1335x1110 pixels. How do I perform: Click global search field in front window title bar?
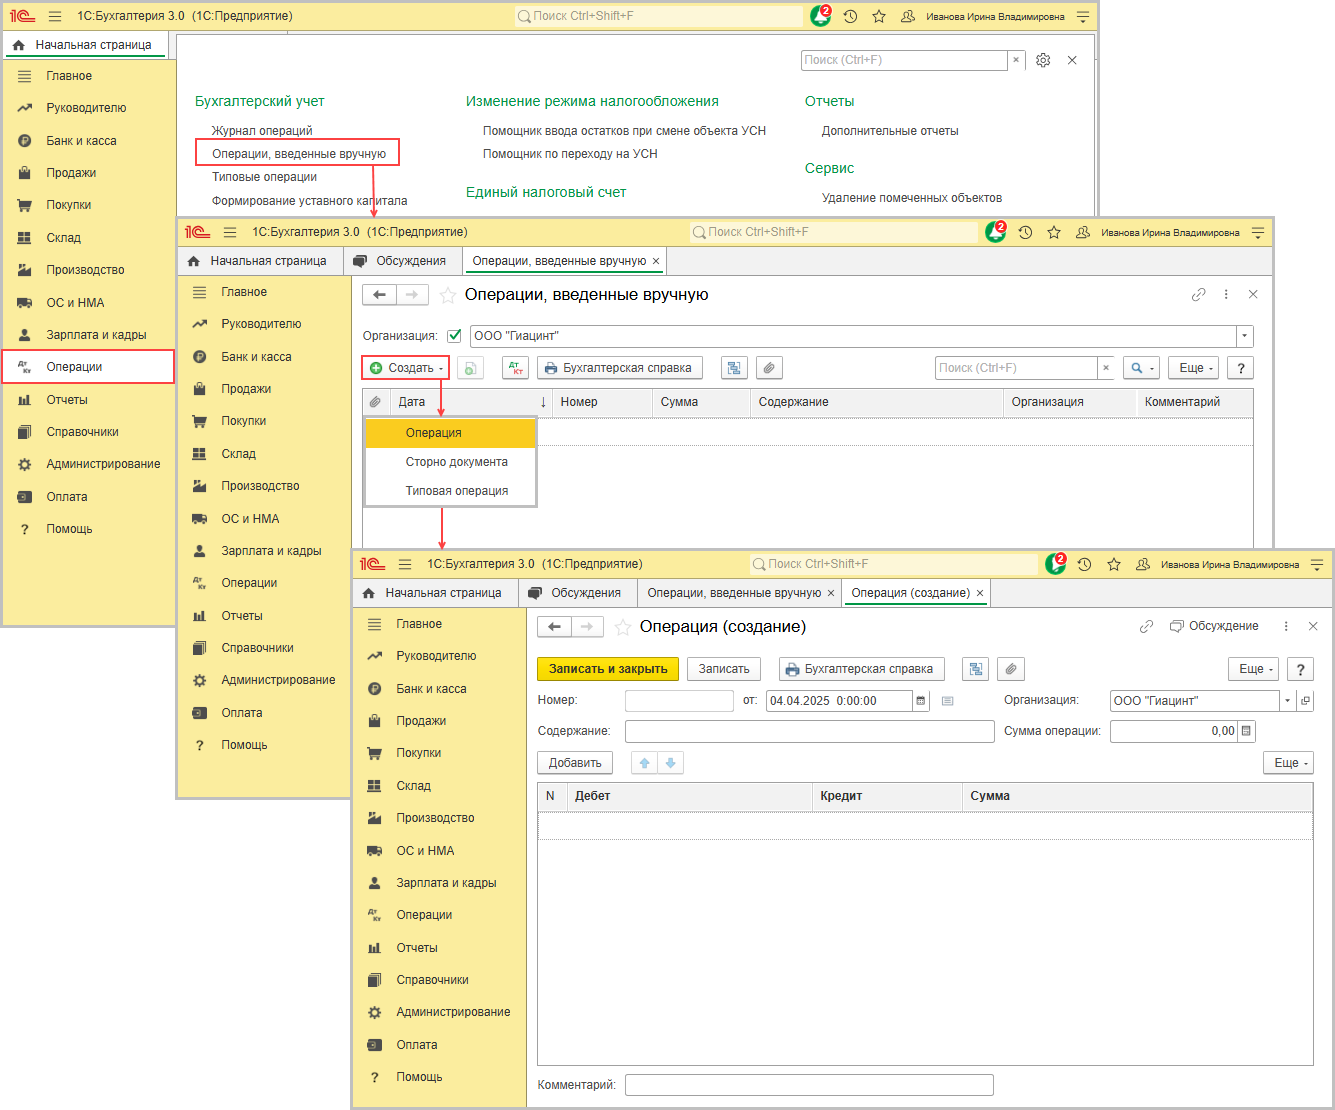coord(894,564)
